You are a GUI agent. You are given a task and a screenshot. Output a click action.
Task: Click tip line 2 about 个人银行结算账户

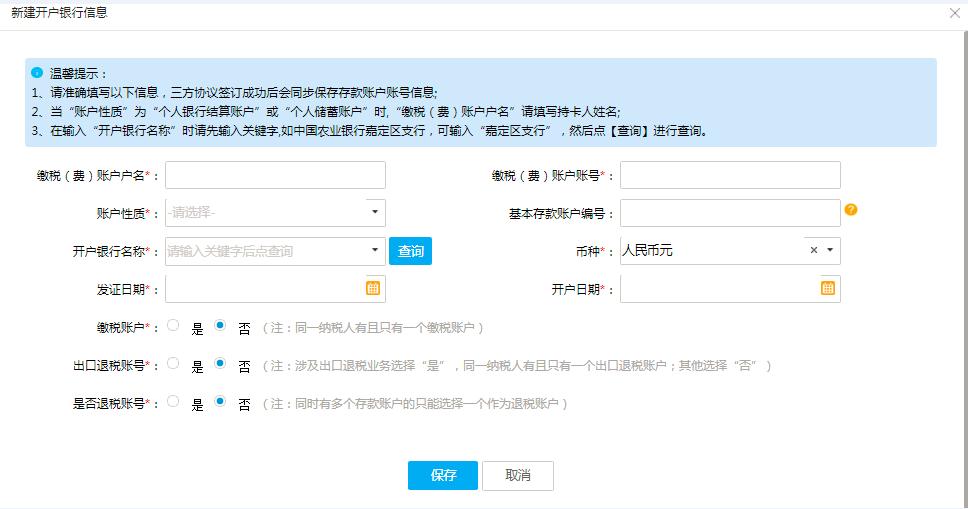point(326,112)
